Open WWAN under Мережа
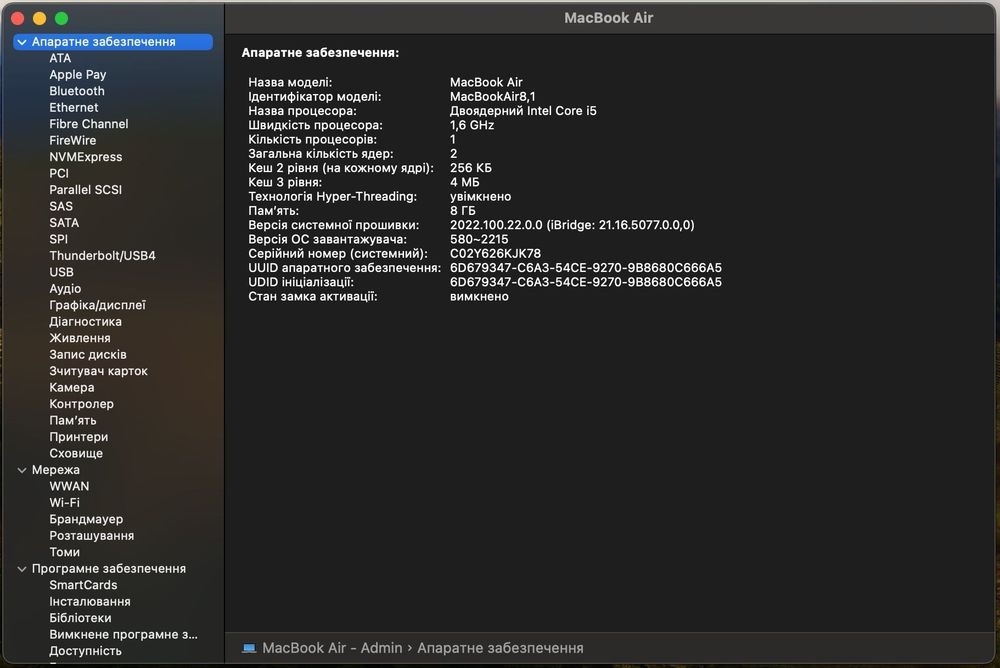 point(70,486)
